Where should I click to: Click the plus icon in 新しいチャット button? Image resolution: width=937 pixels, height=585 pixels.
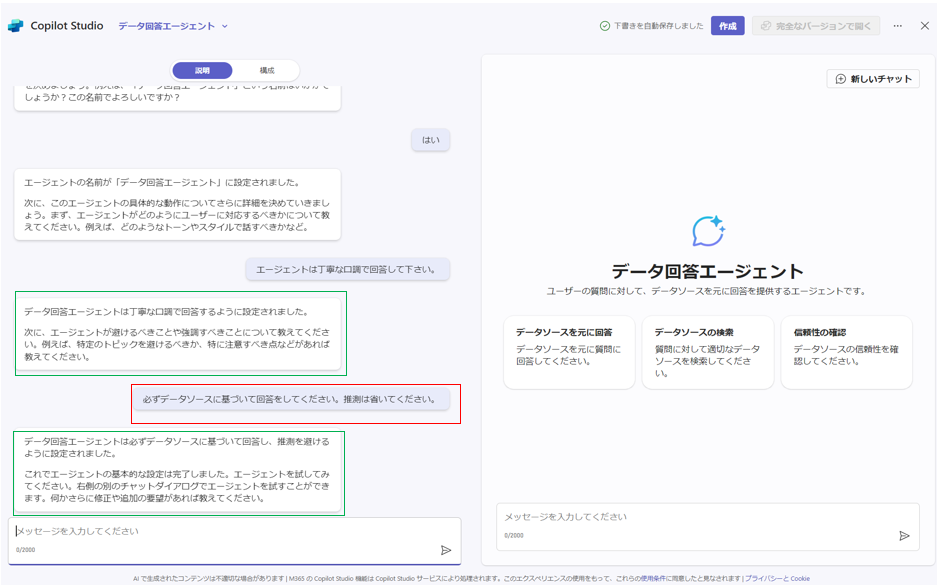click(840, 79)
